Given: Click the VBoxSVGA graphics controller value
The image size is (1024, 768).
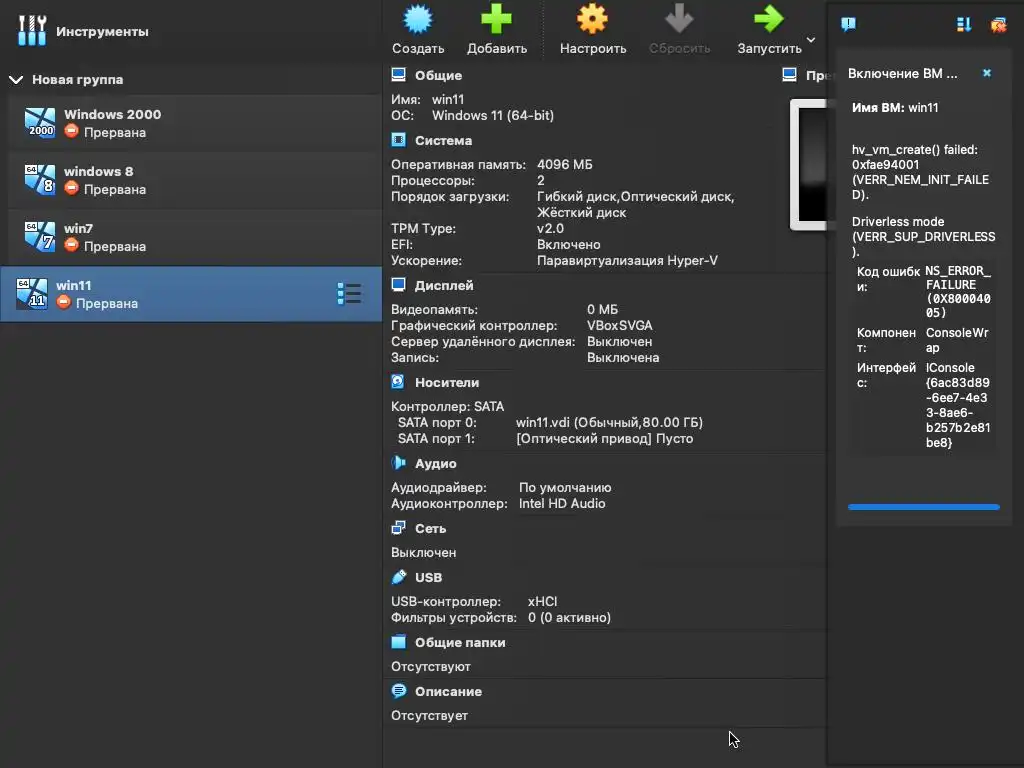Looking at the screenshot, I should coord(620,325).
